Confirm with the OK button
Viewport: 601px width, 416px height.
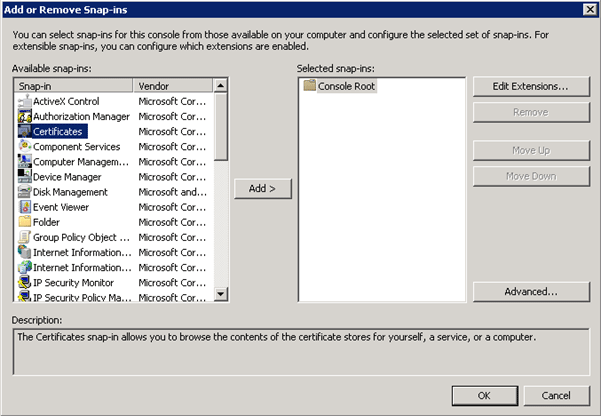(484, 396)
